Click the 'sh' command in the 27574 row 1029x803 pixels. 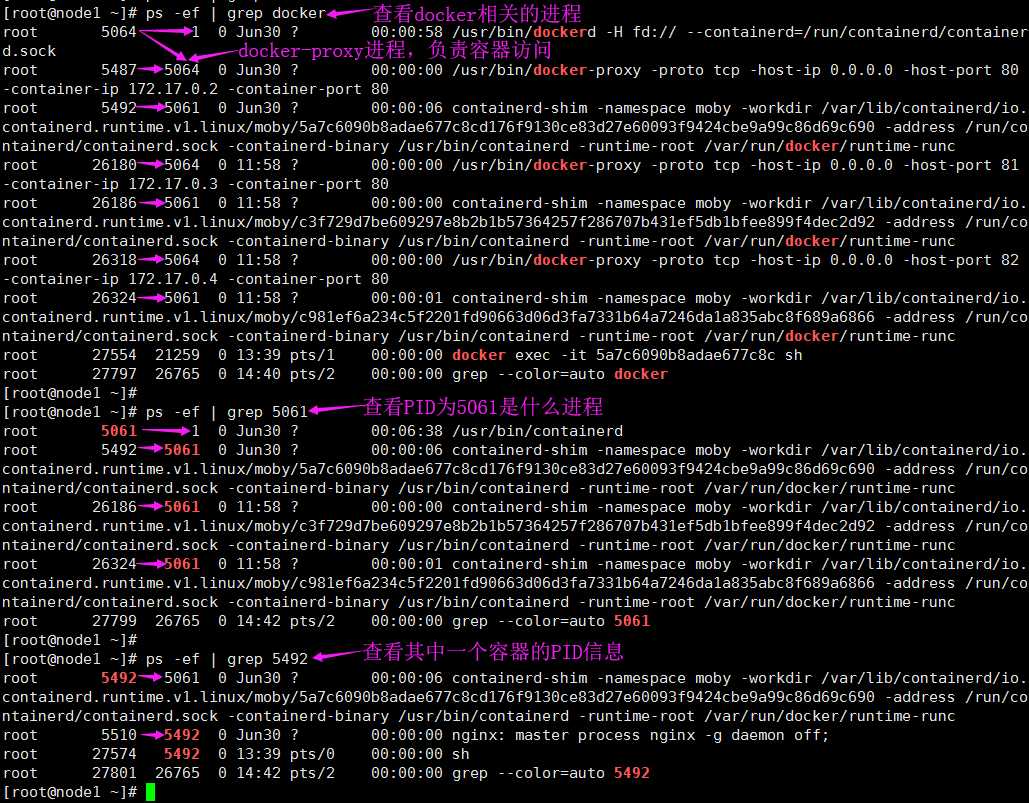(461, 754)
